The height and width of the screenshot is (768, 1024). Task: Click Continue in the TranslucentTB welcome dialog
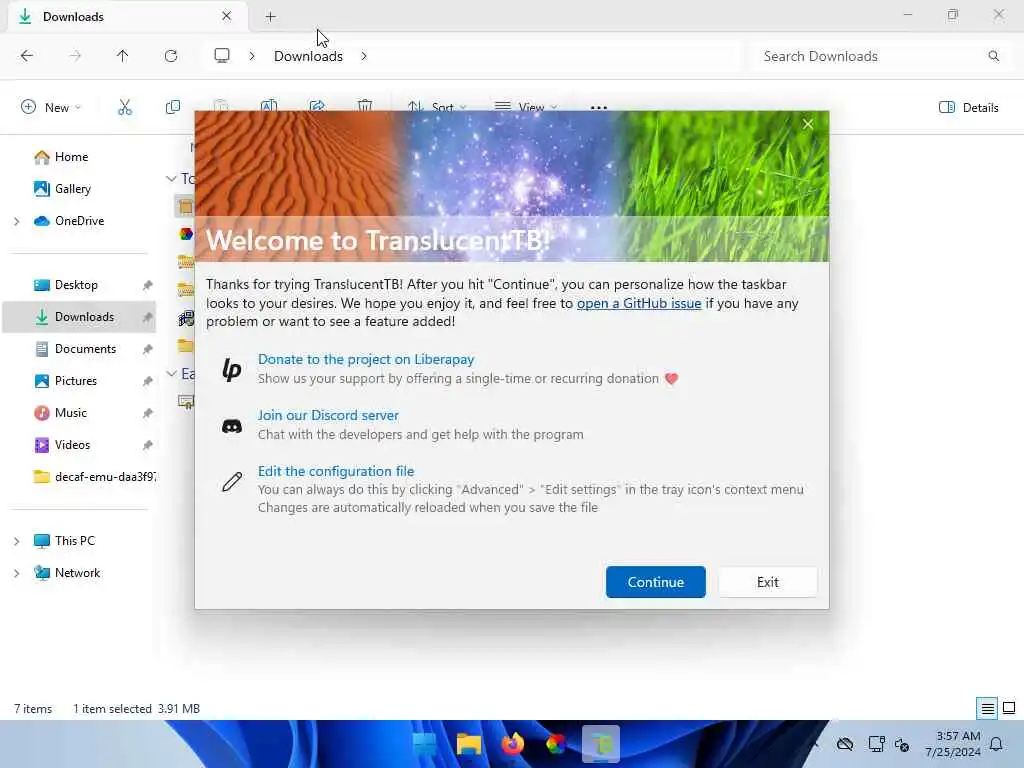(x=656, y=582)
